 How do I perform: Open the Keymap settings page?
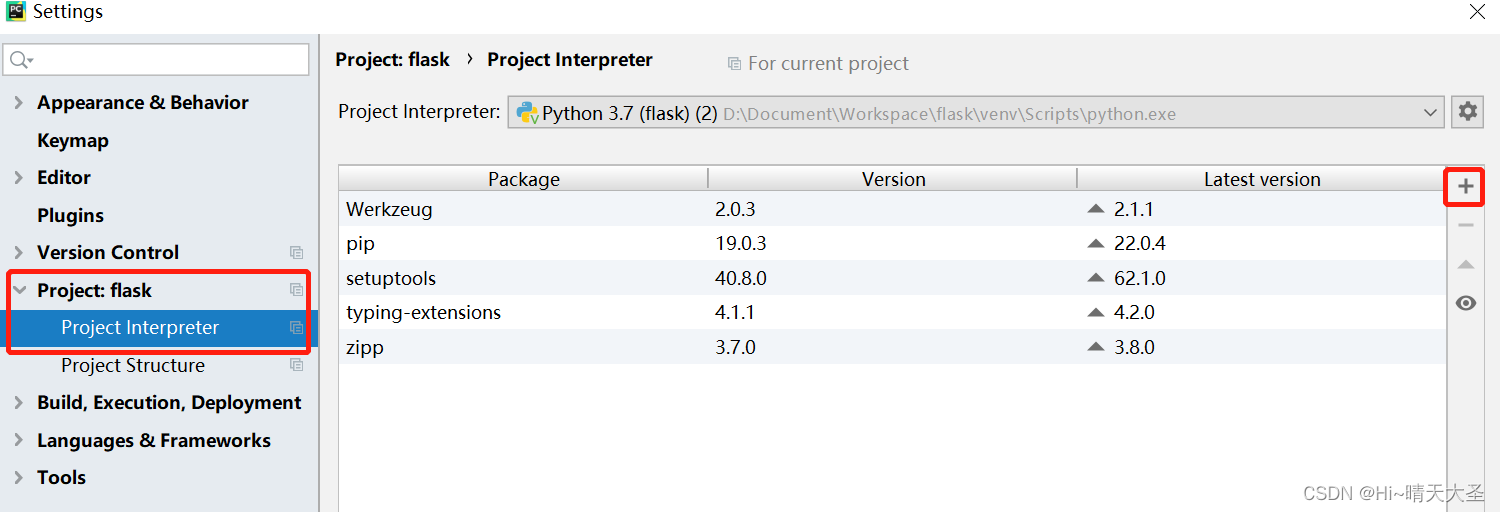click(x=72, y=141)
